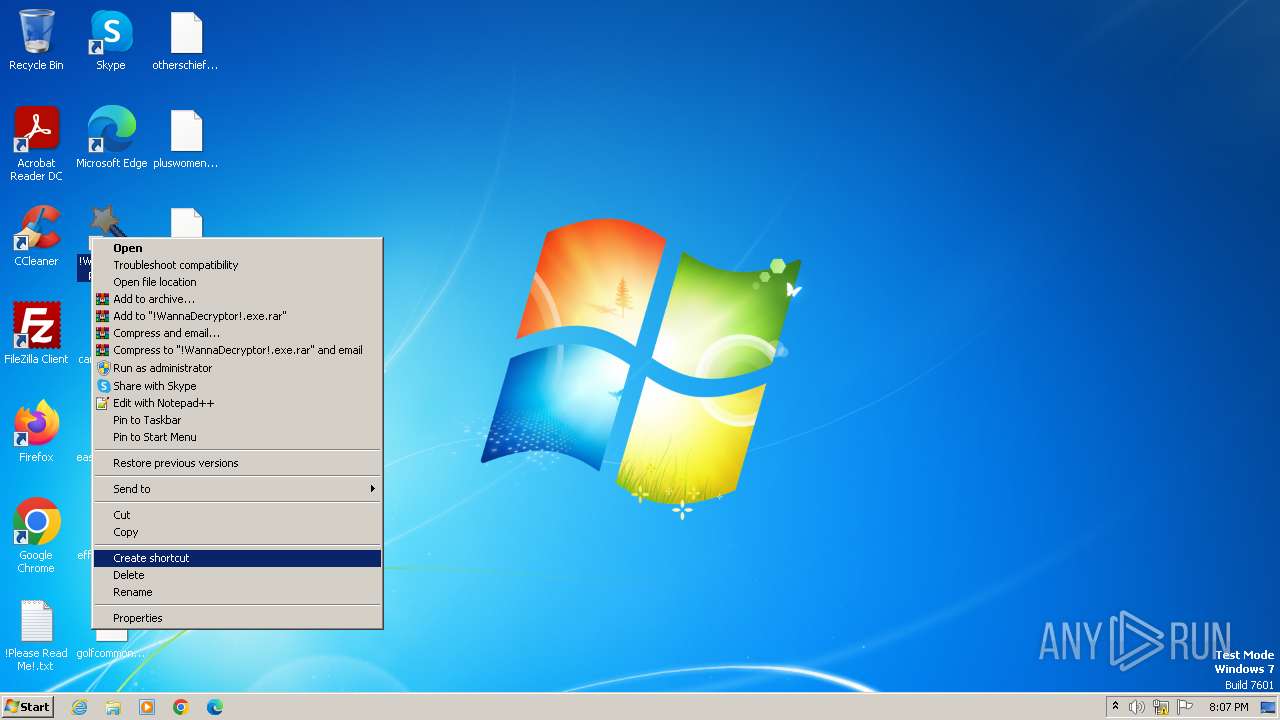The height and width of the screenshot is (720, 1280).
Task: Launch the CCleaner desktop shortcut
Action: tap(36, 236)
